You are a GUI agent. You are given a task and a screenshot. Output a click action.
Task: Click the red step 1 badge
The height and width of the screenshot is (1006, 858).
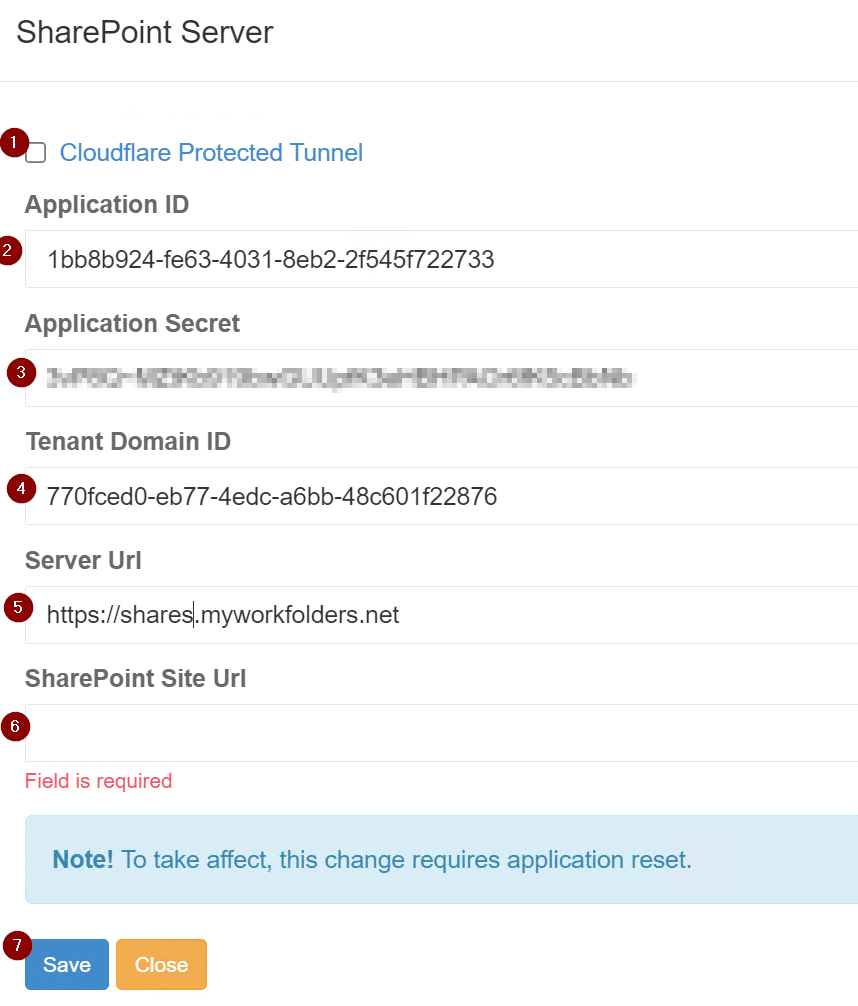14,142
